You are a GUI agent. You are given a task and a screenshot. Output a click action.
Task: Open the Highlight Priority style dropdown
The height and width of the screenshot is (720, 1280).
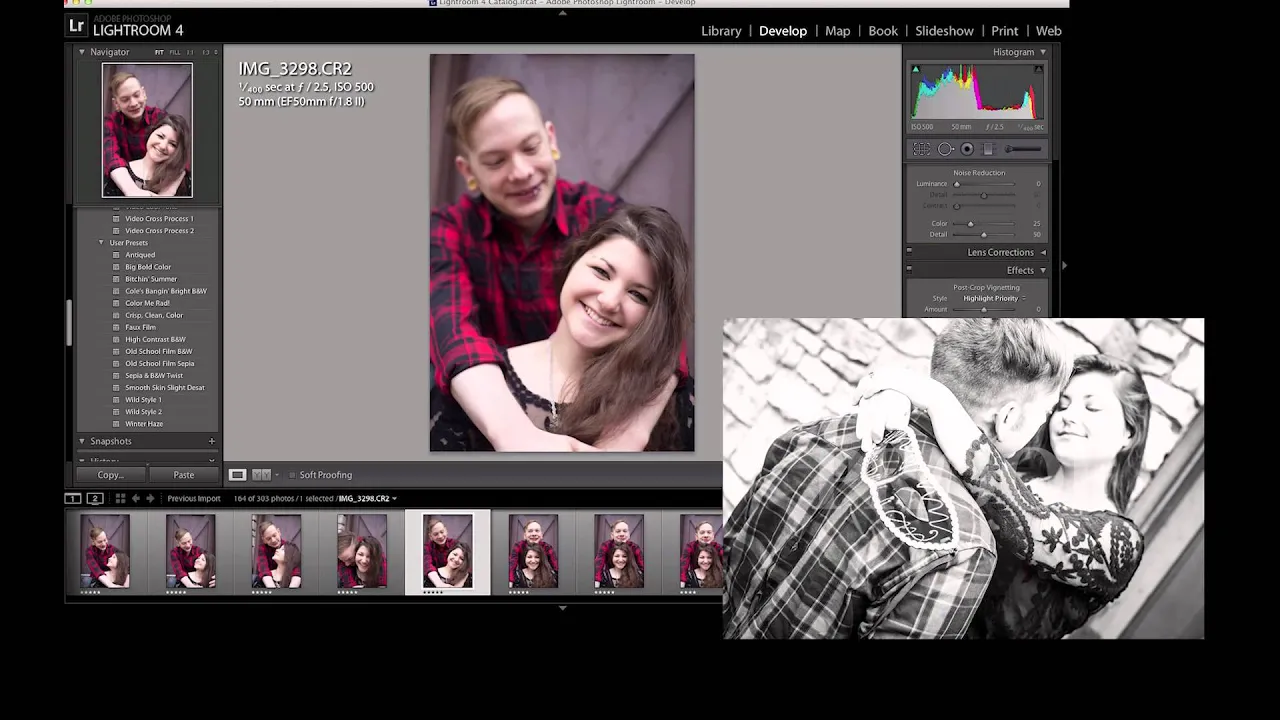point(994,298)
